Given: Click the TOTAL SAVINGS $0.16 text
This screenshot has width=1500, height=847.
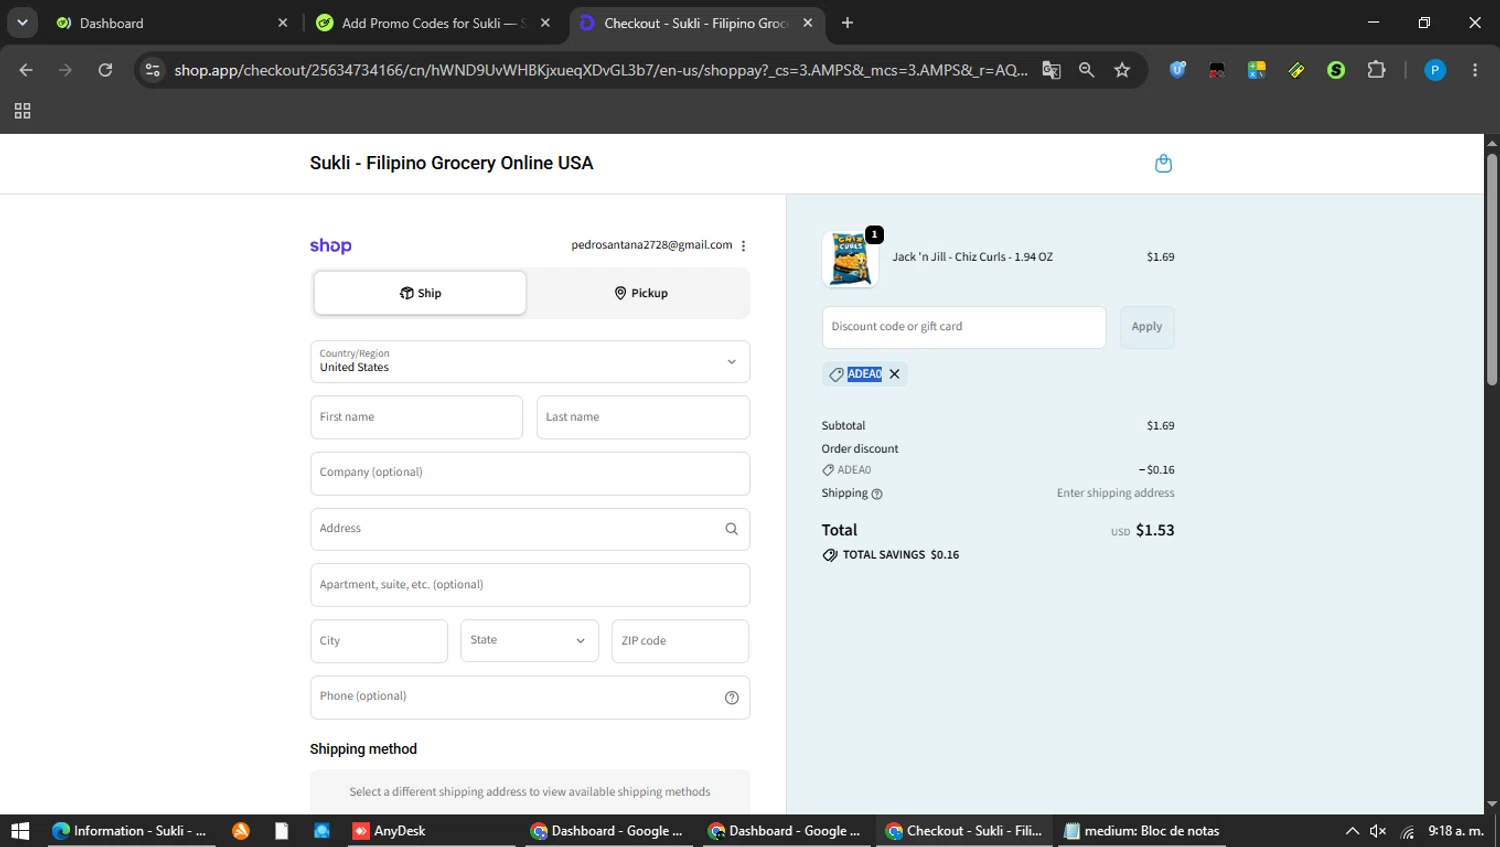Looking at the screenshot, I should tap(900, 555).
